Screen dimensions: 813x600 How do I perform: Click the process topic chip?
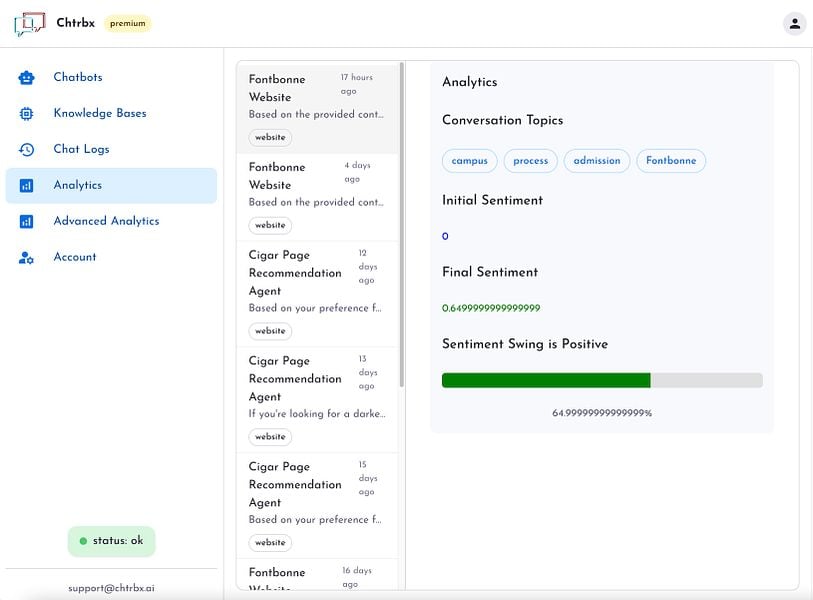pyautogui.click(x=530, y=161)
